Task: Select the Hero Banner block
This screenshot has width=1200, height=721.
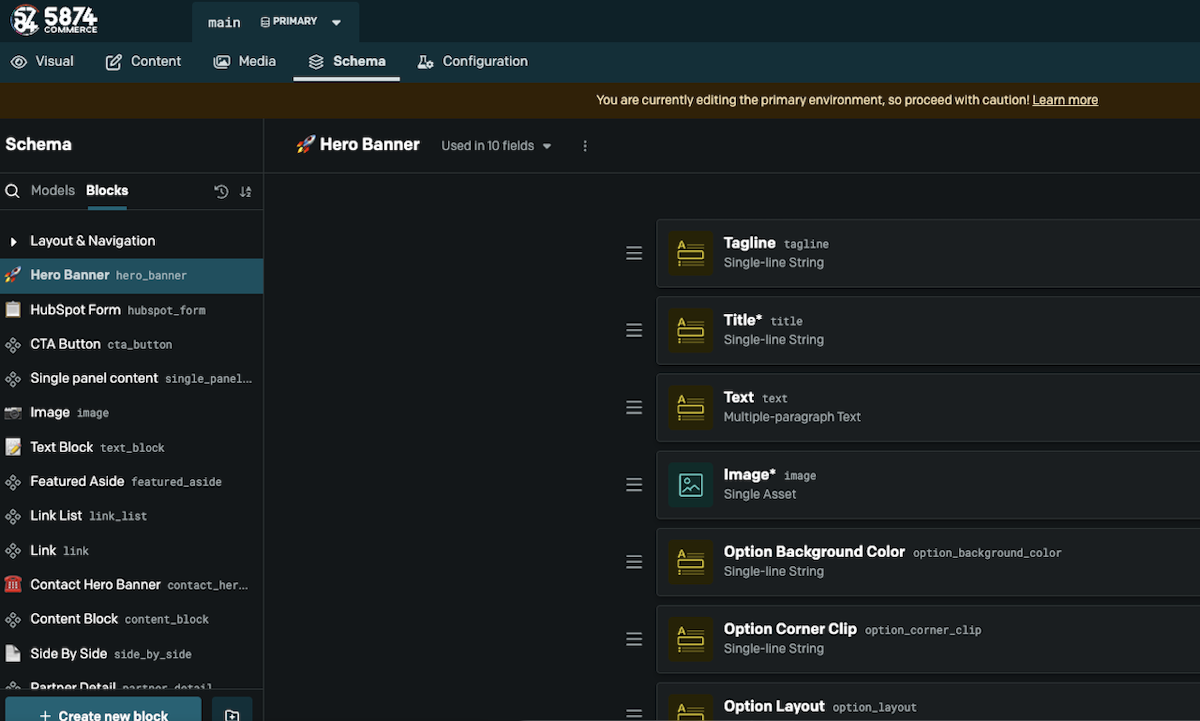Action: 131,275
